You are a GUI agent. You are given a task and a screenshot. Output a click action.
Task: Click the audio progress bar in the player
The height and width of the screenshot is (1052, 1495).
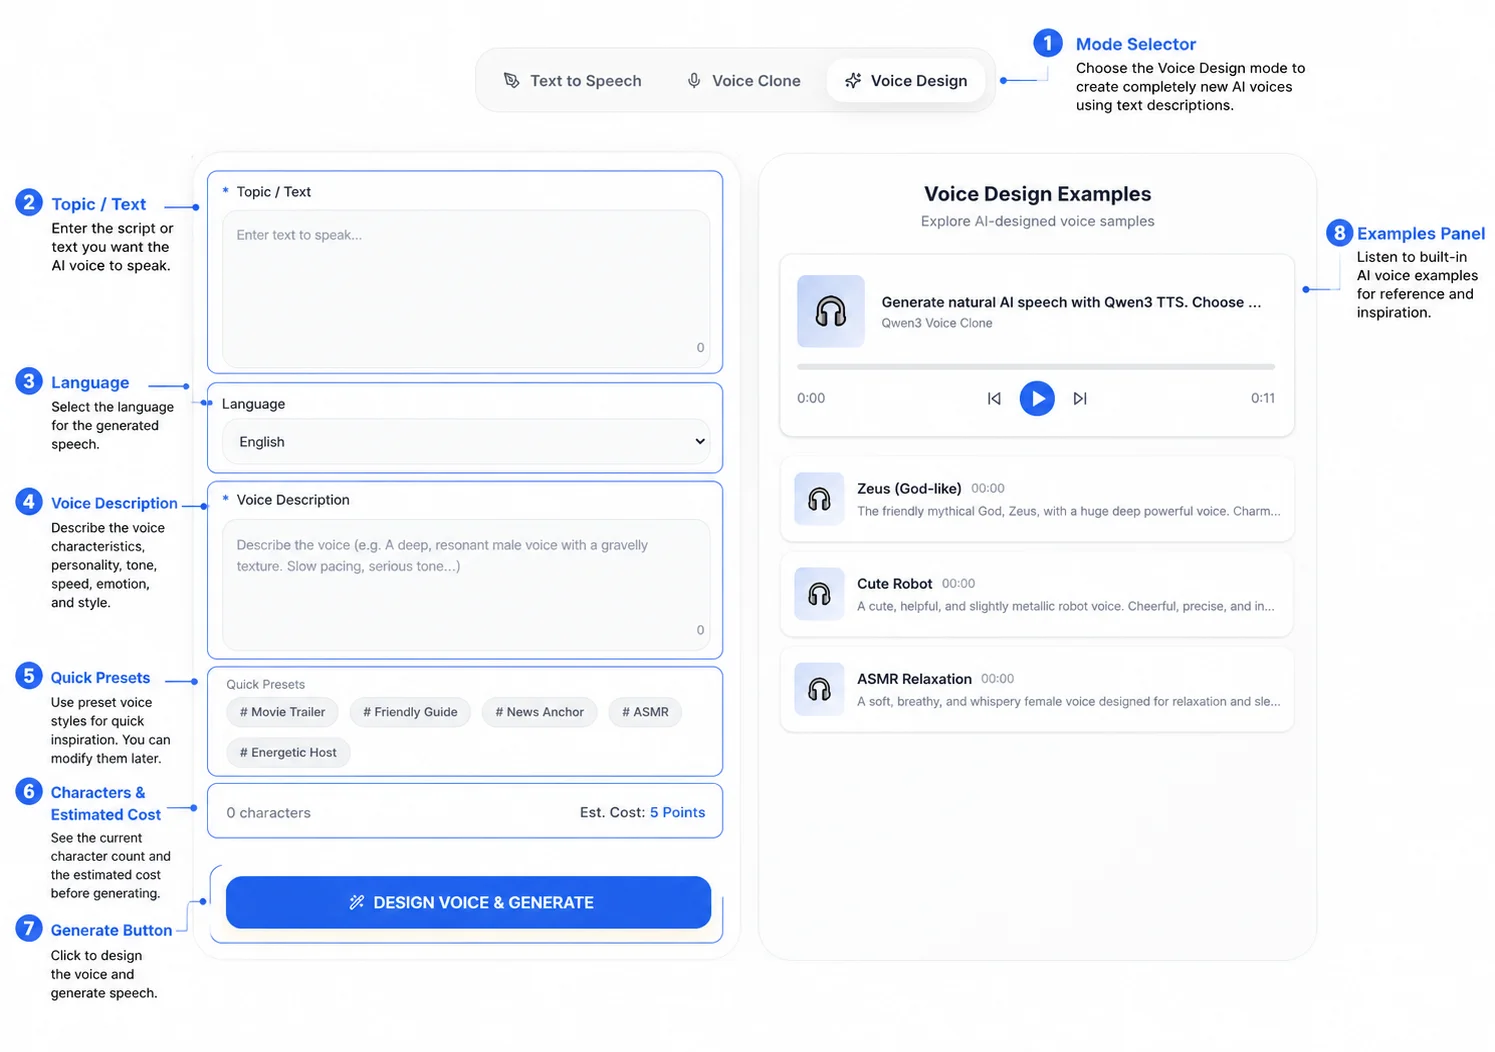pos(1036,367)
